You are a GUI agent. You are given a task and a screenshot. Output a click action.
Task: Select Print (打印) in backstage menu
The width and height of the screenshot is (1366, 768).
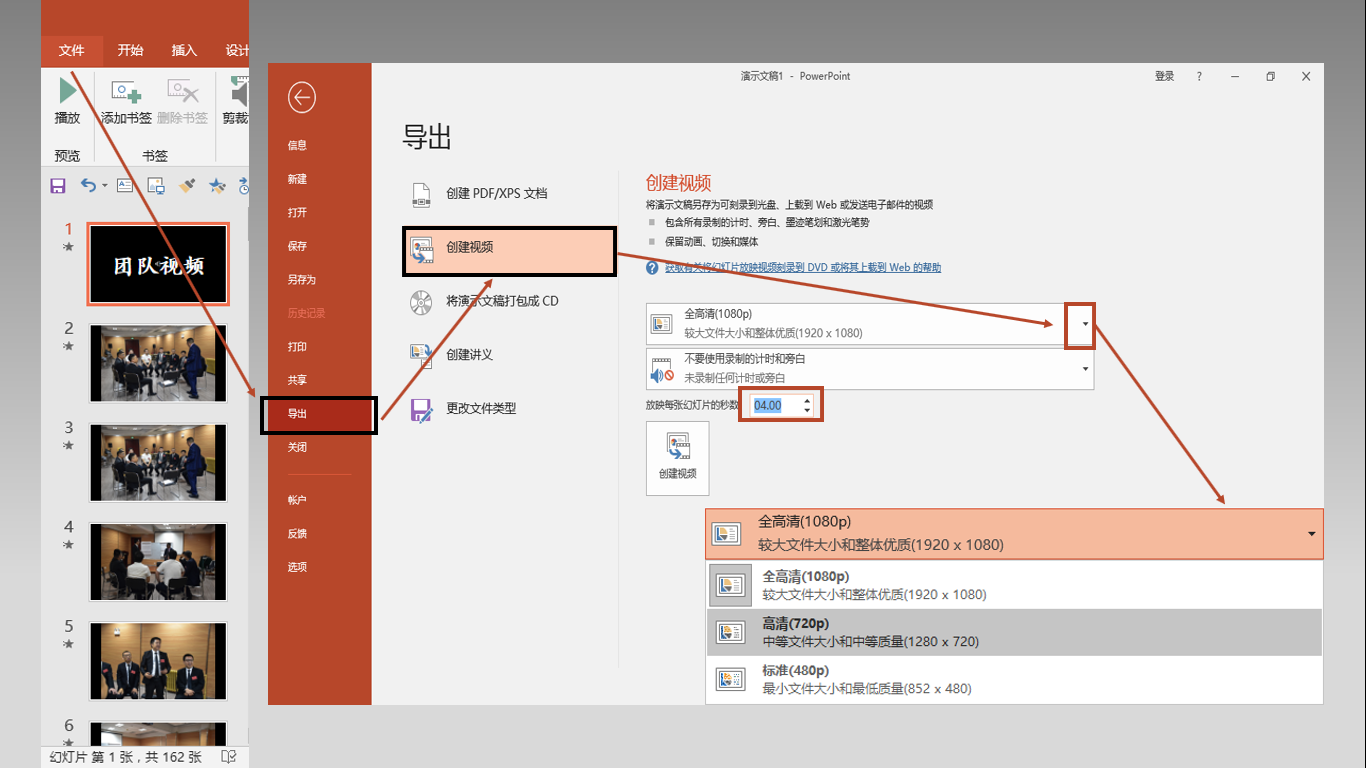297,347
